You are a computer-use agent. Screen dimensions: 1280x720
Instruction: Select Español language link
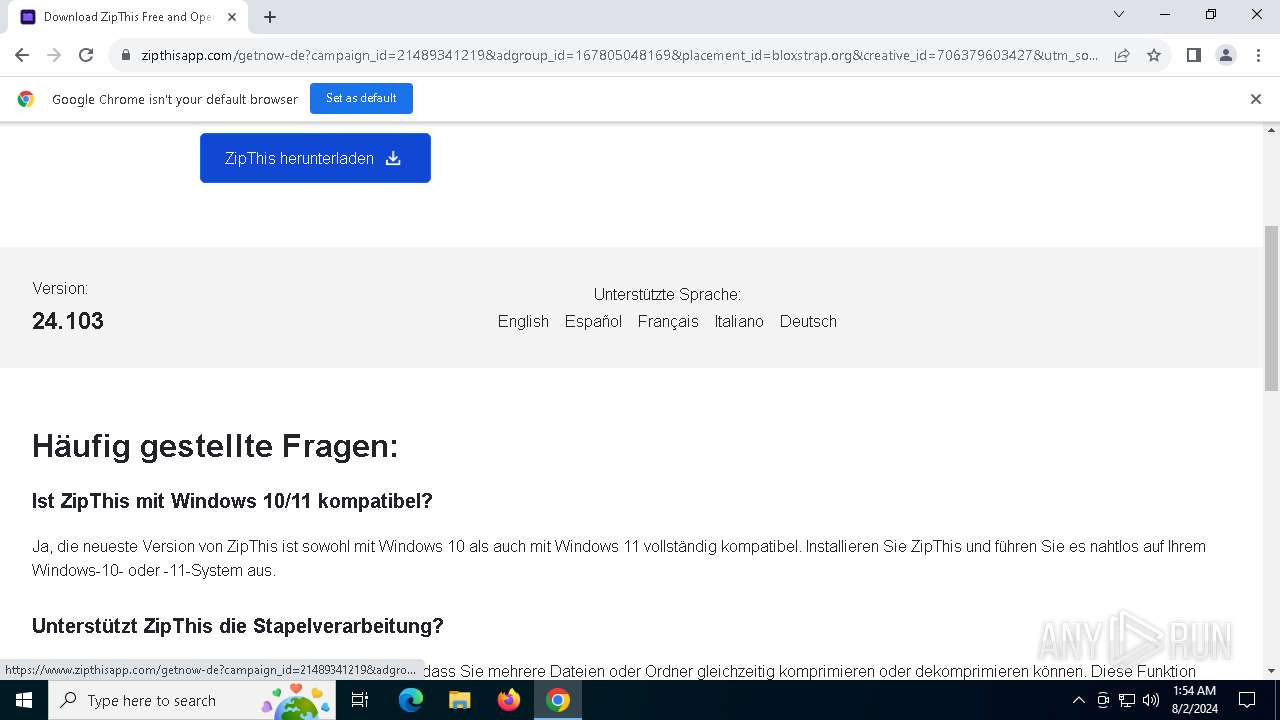[x=593, y=321]
